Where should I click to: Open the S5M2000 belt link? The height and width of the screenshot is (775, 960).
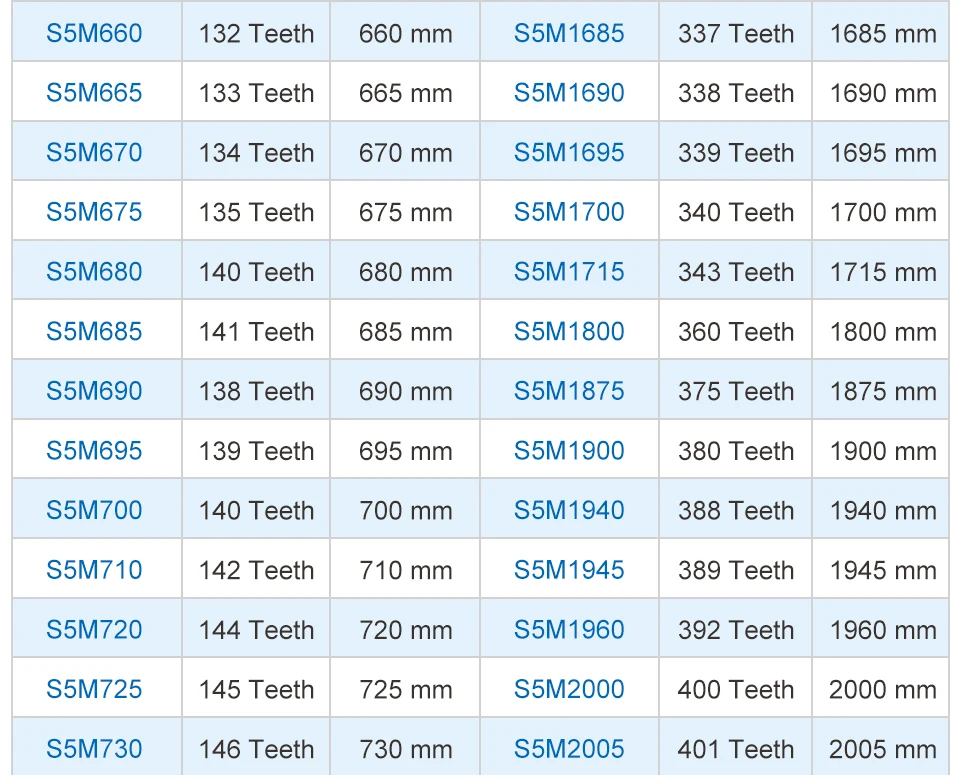[x=569, y=689]
